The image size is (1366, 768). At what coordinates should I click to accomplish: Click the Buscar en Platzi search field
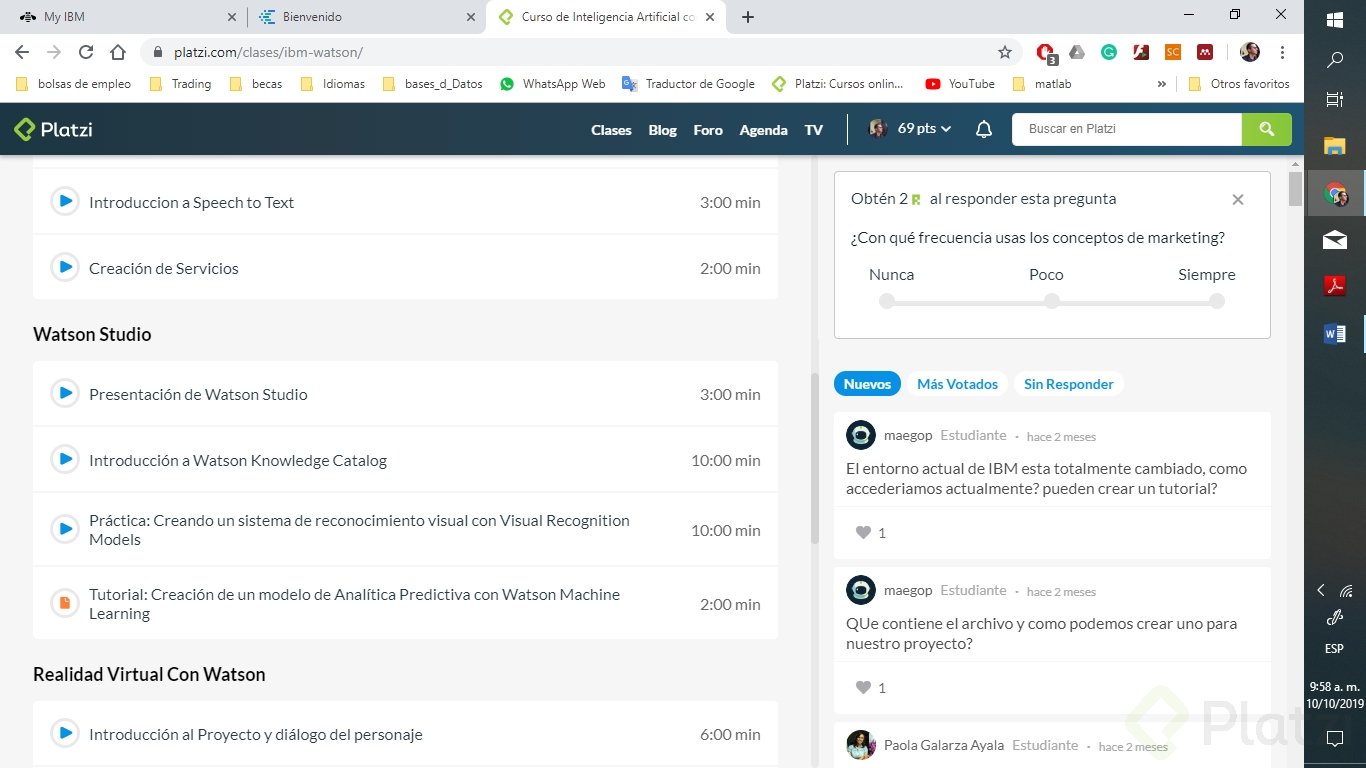click(1127, 129)
